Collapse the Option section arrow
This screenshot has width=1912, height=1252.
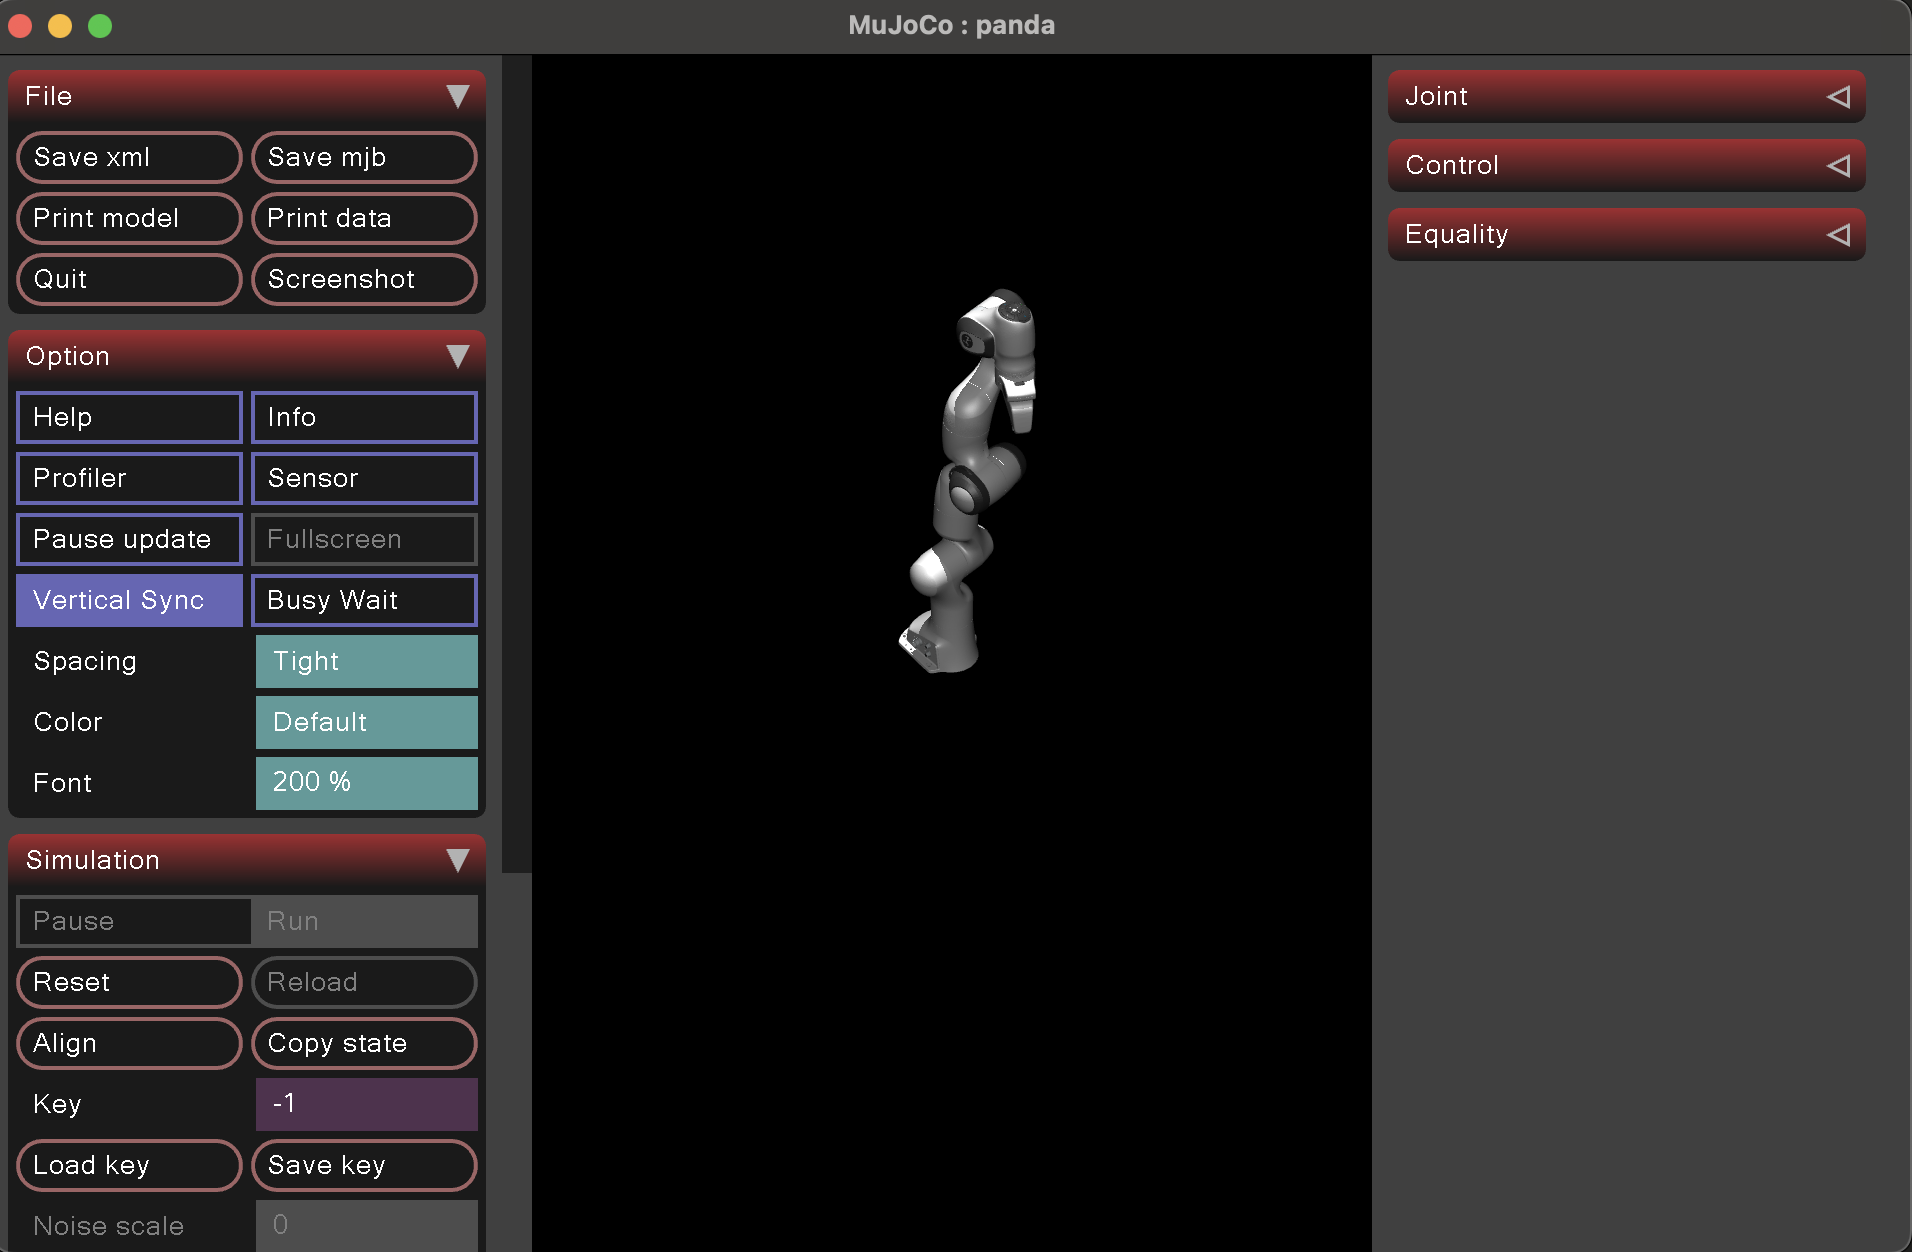[457, 357]
